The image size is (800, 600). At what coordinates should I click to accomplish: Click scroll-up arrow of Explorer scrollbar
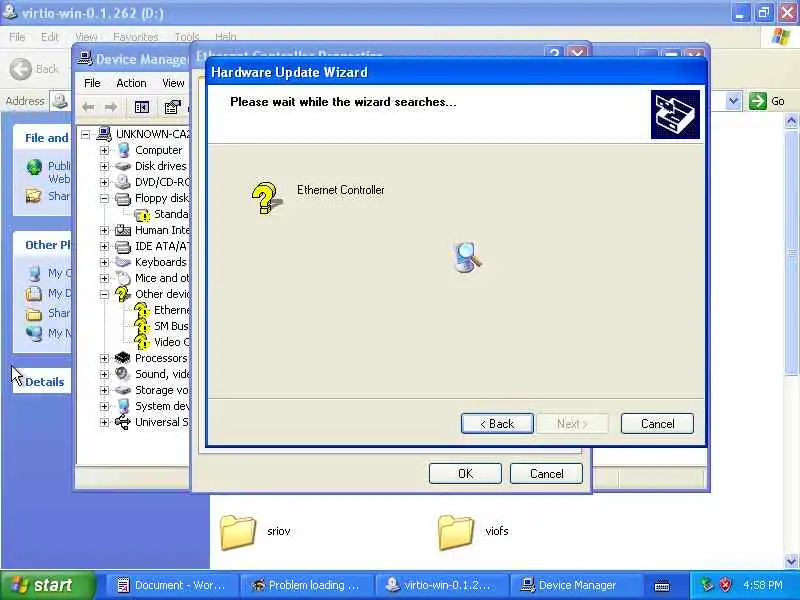(x=791, y=121)
